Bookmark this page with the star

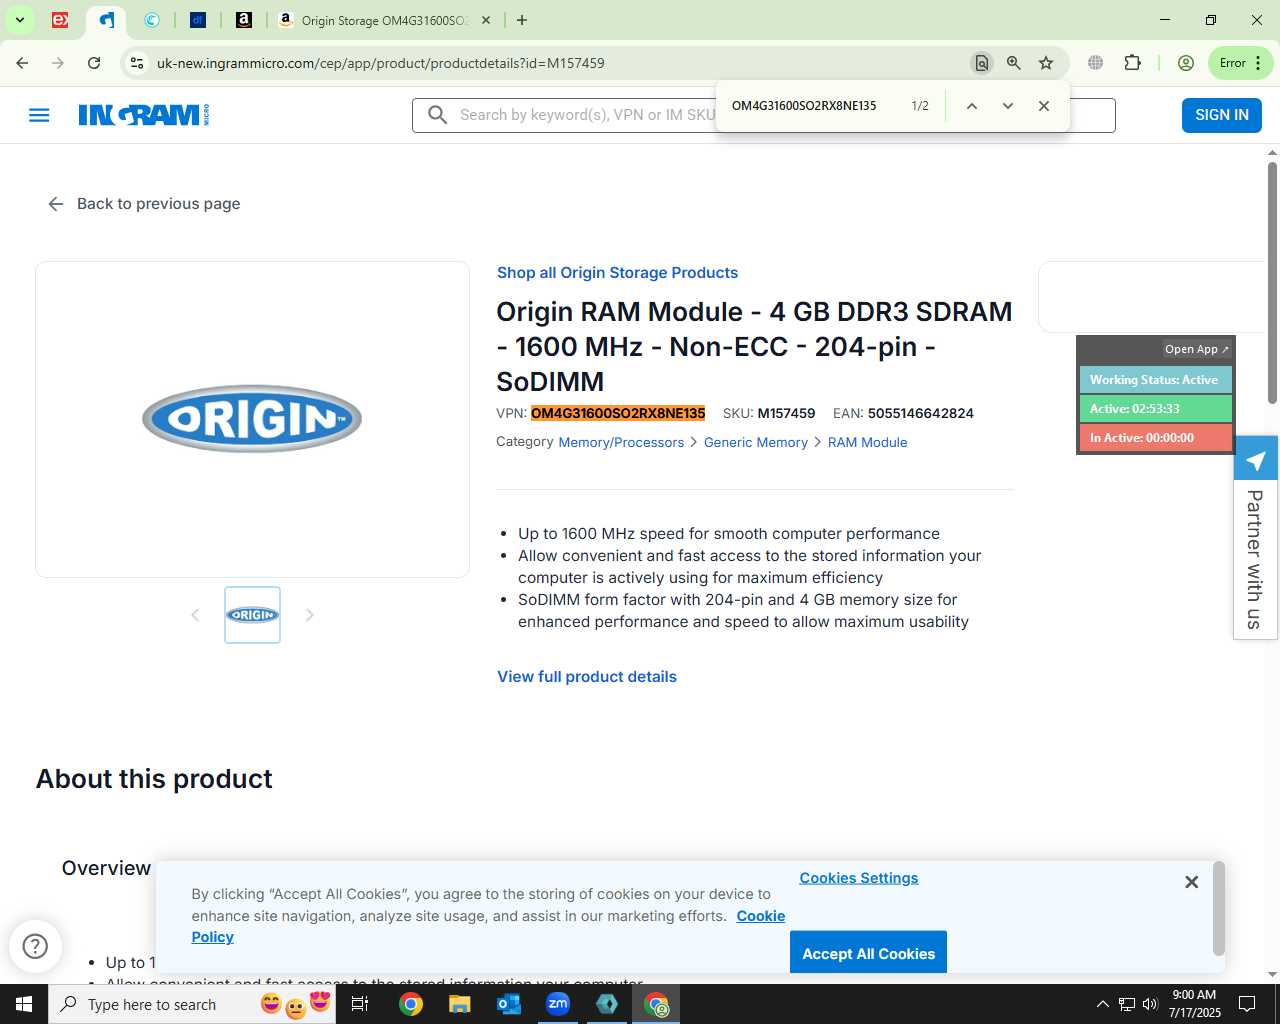[1046, 63]
